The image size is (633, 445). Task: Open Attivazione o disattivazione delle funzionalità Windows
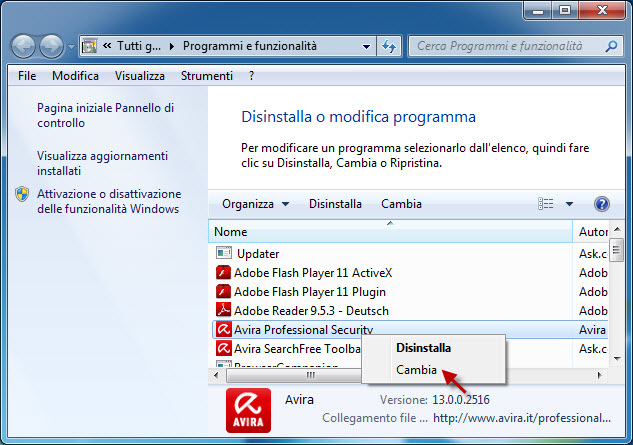[x=109, y=201]
